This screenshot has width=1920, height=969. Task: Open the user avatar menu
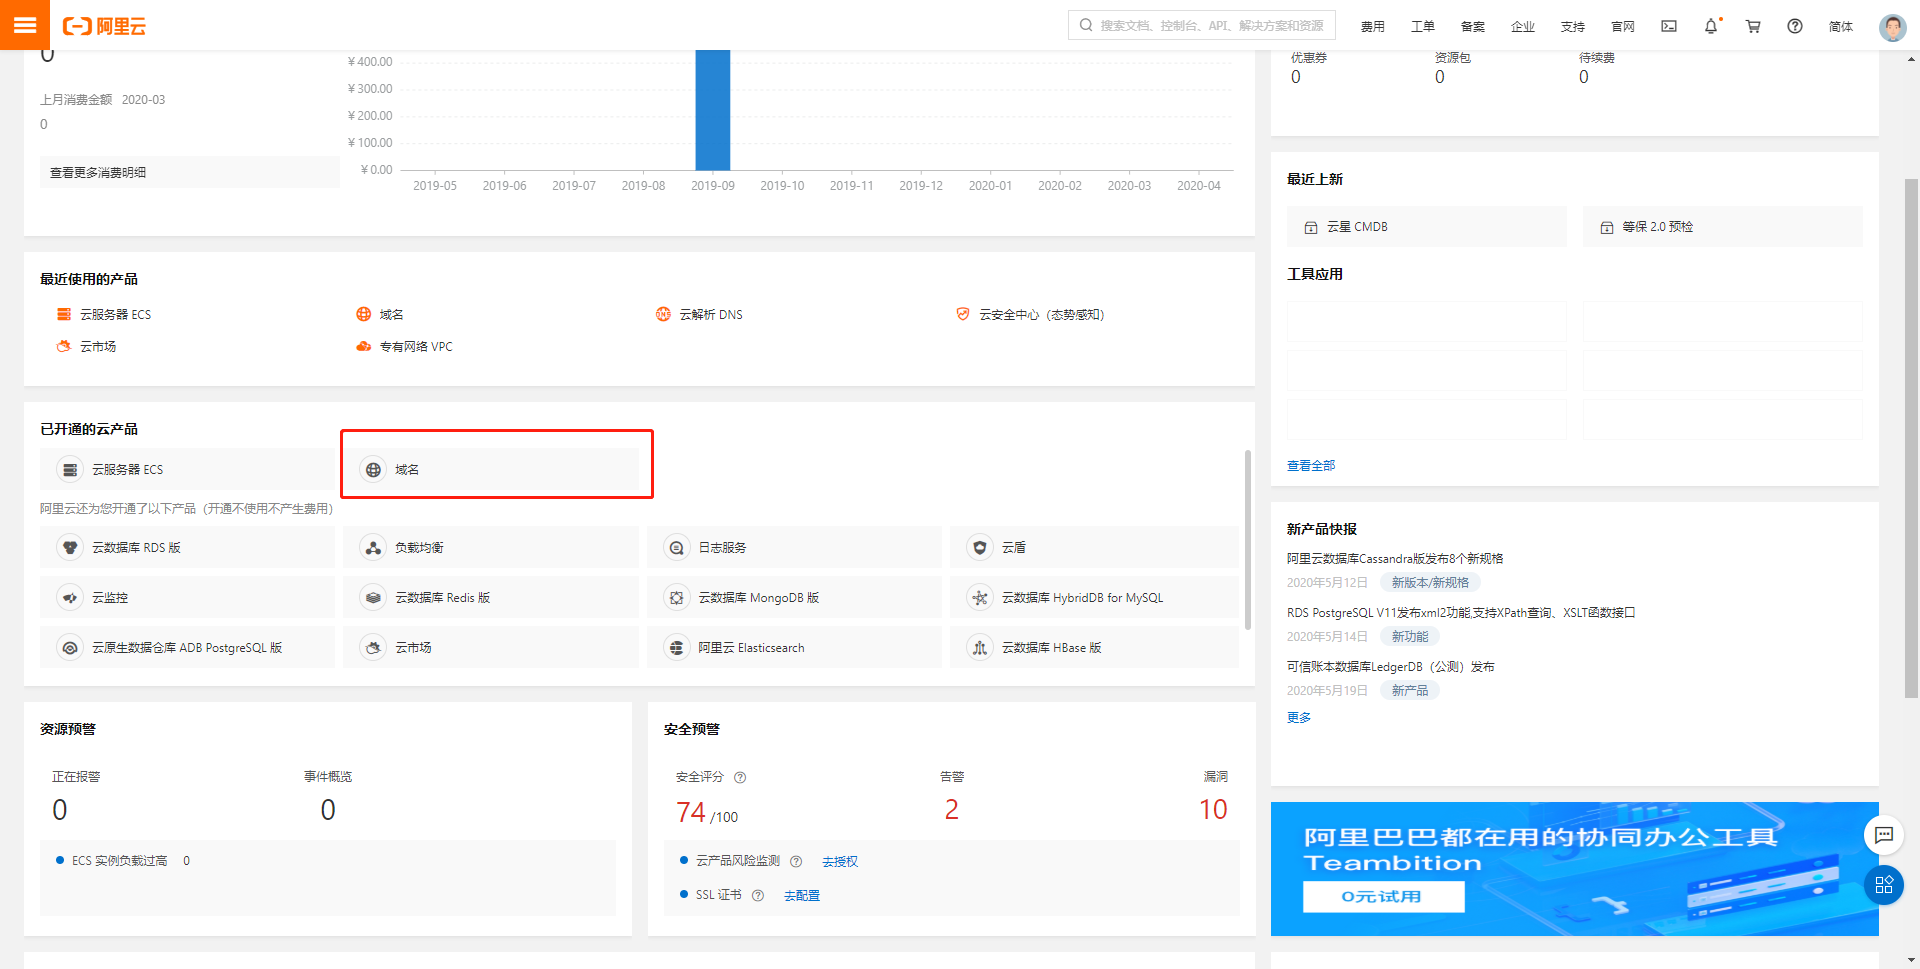click(1892, 27)
